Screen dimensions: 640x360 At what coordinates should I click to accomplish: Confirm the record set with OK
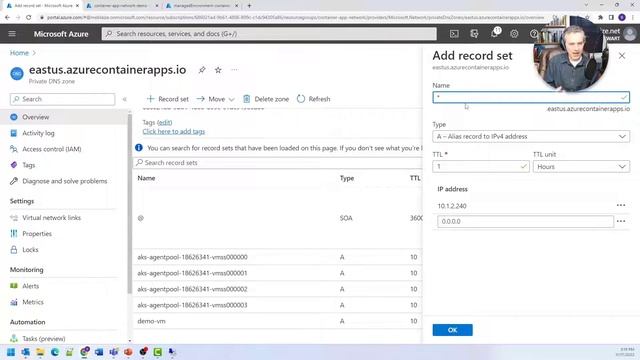[452, 330]
